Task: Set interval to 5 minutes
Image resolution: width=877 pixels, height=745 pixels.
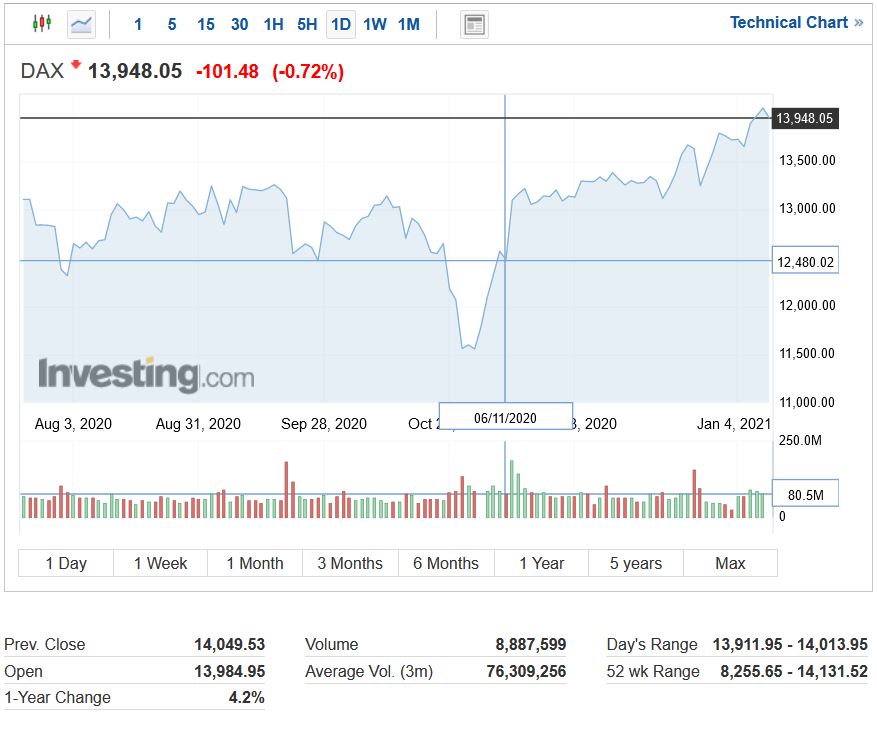Action: (172, 24)
